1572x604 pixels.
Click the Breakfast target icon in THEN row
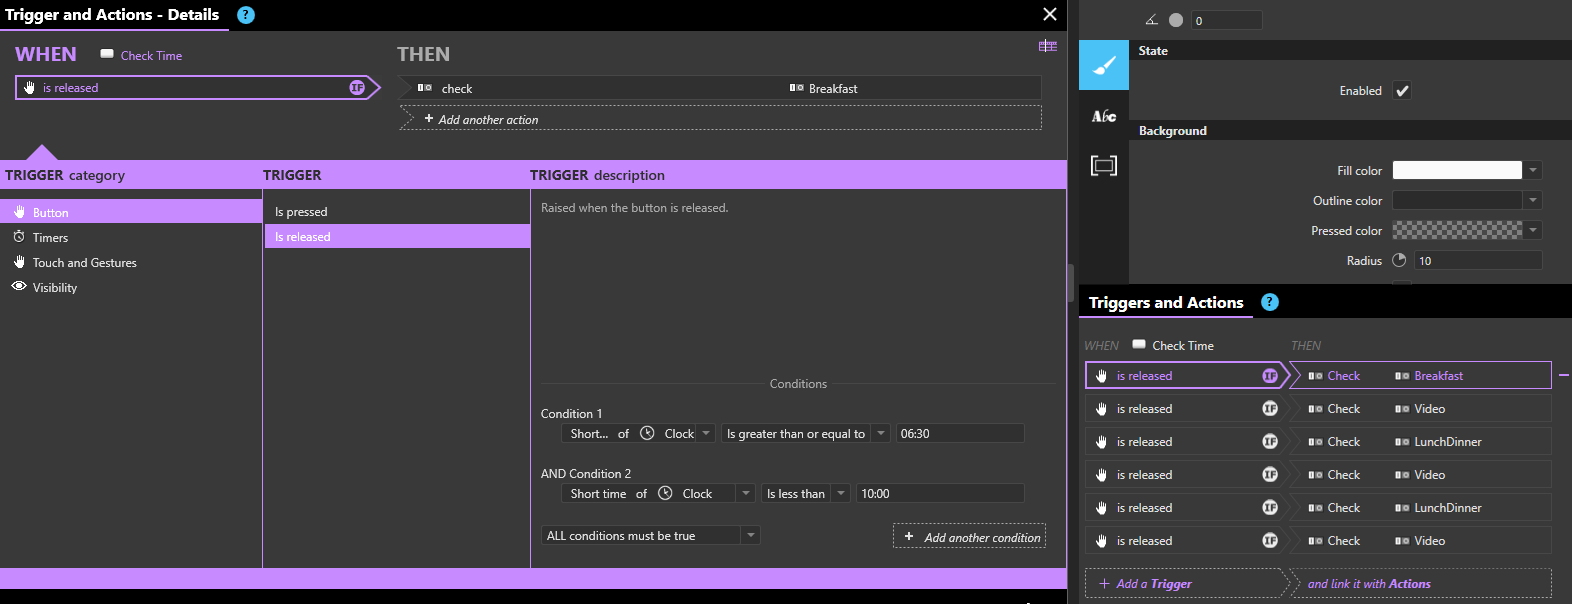797,88
